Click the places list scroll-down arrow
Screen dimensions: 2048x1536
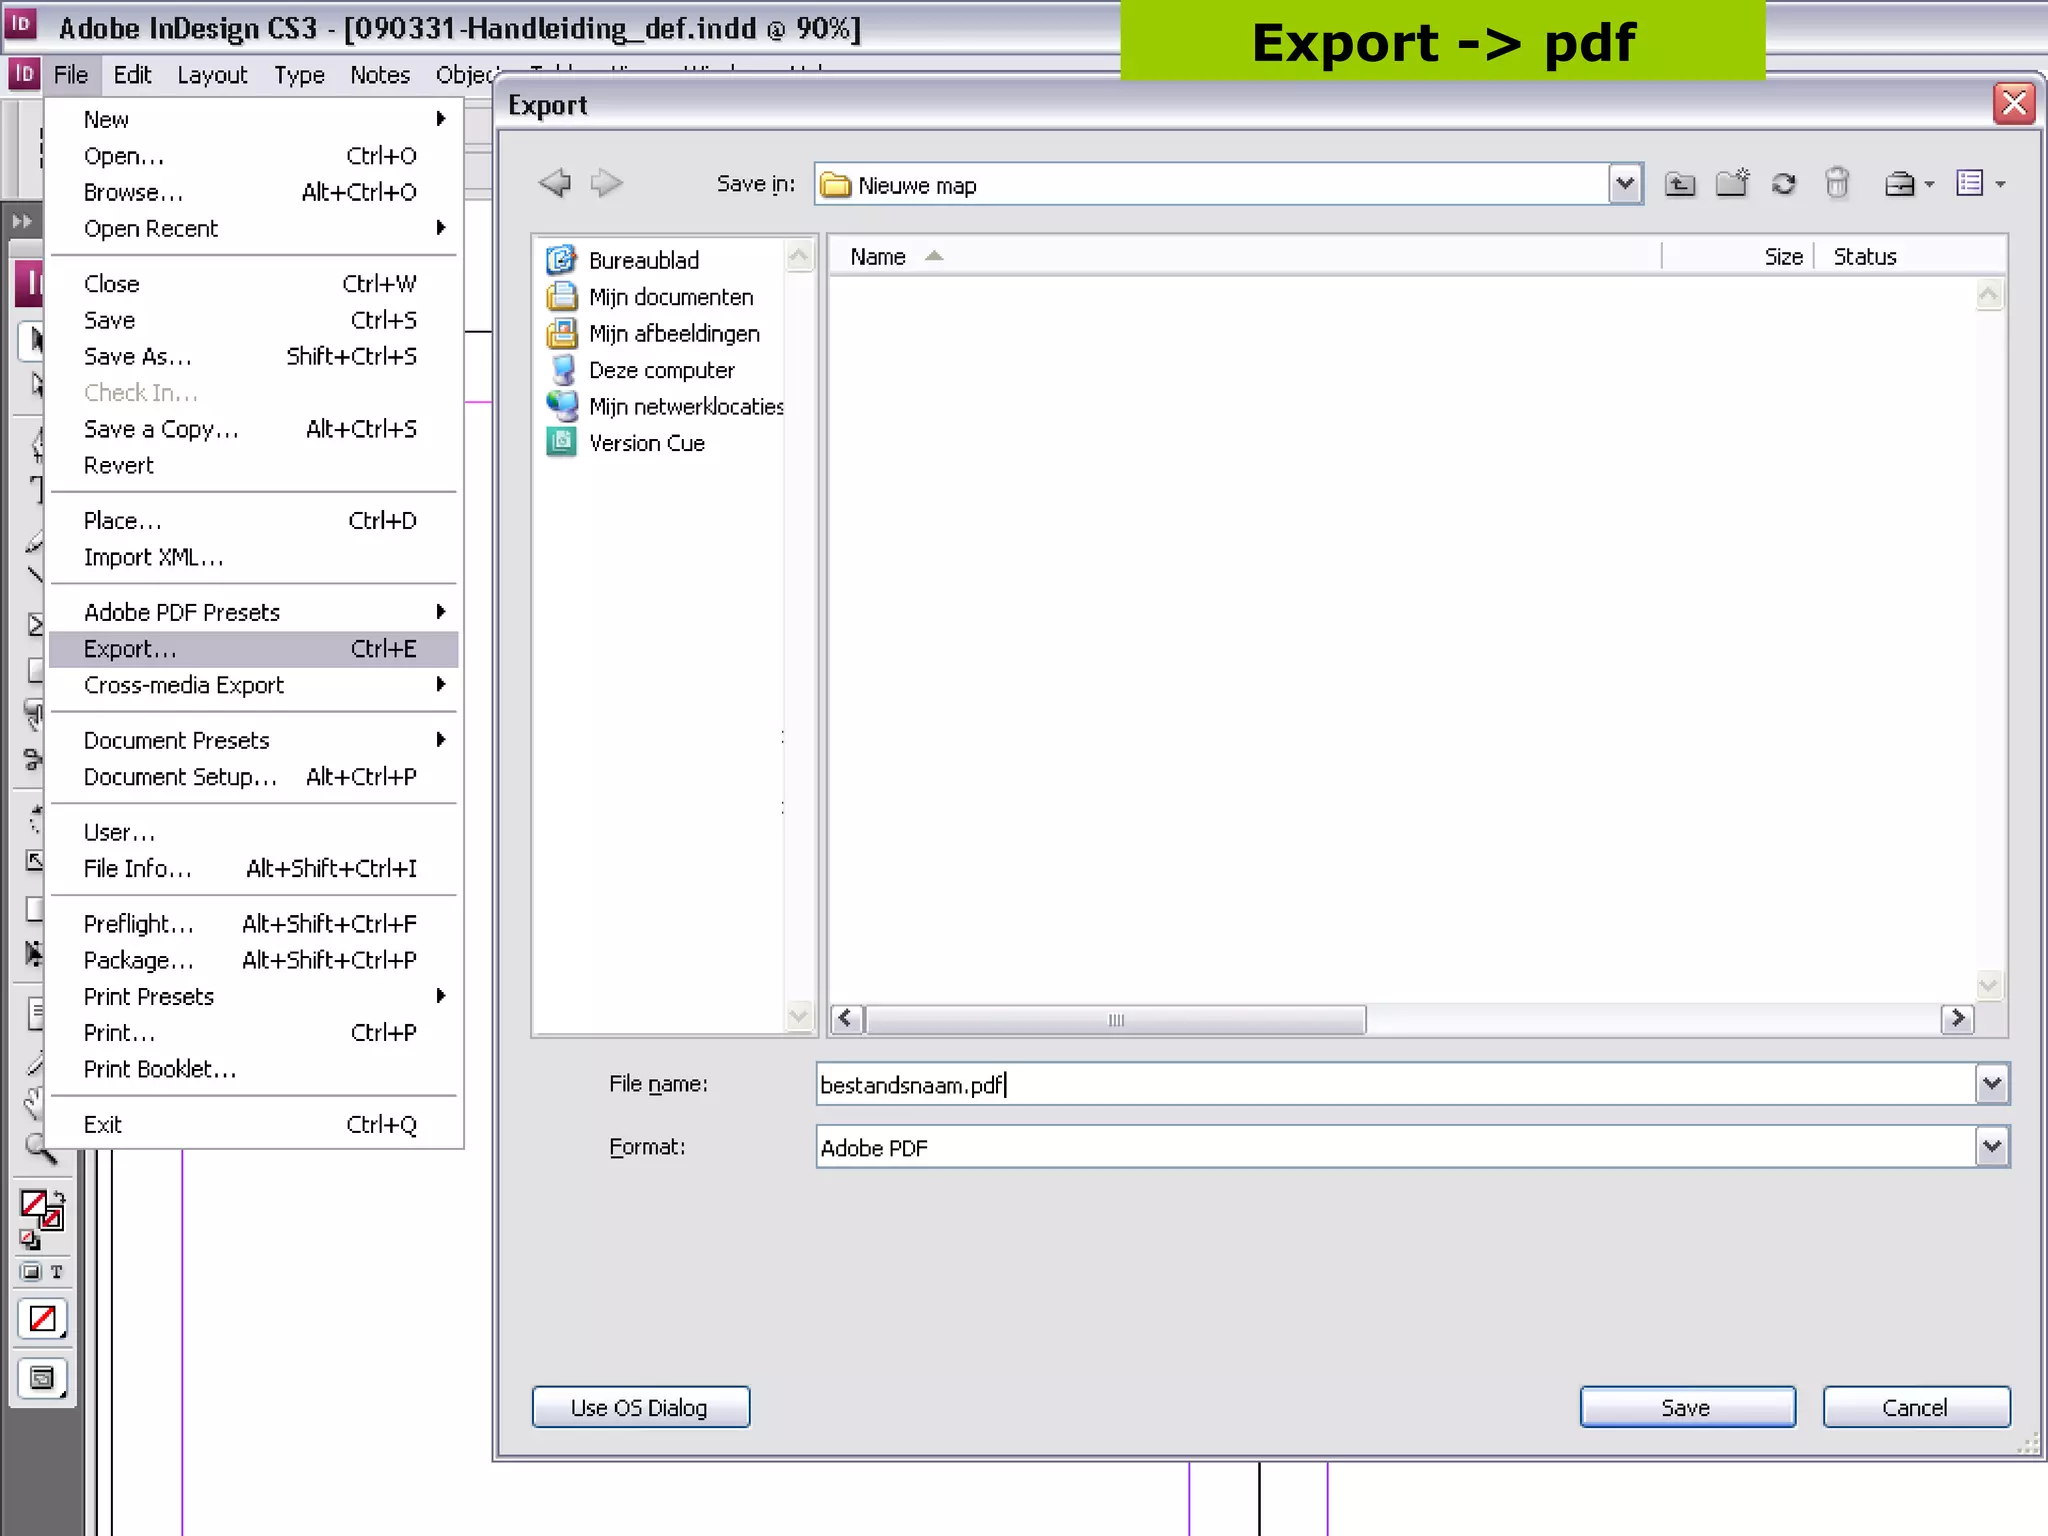(799, 1016)
